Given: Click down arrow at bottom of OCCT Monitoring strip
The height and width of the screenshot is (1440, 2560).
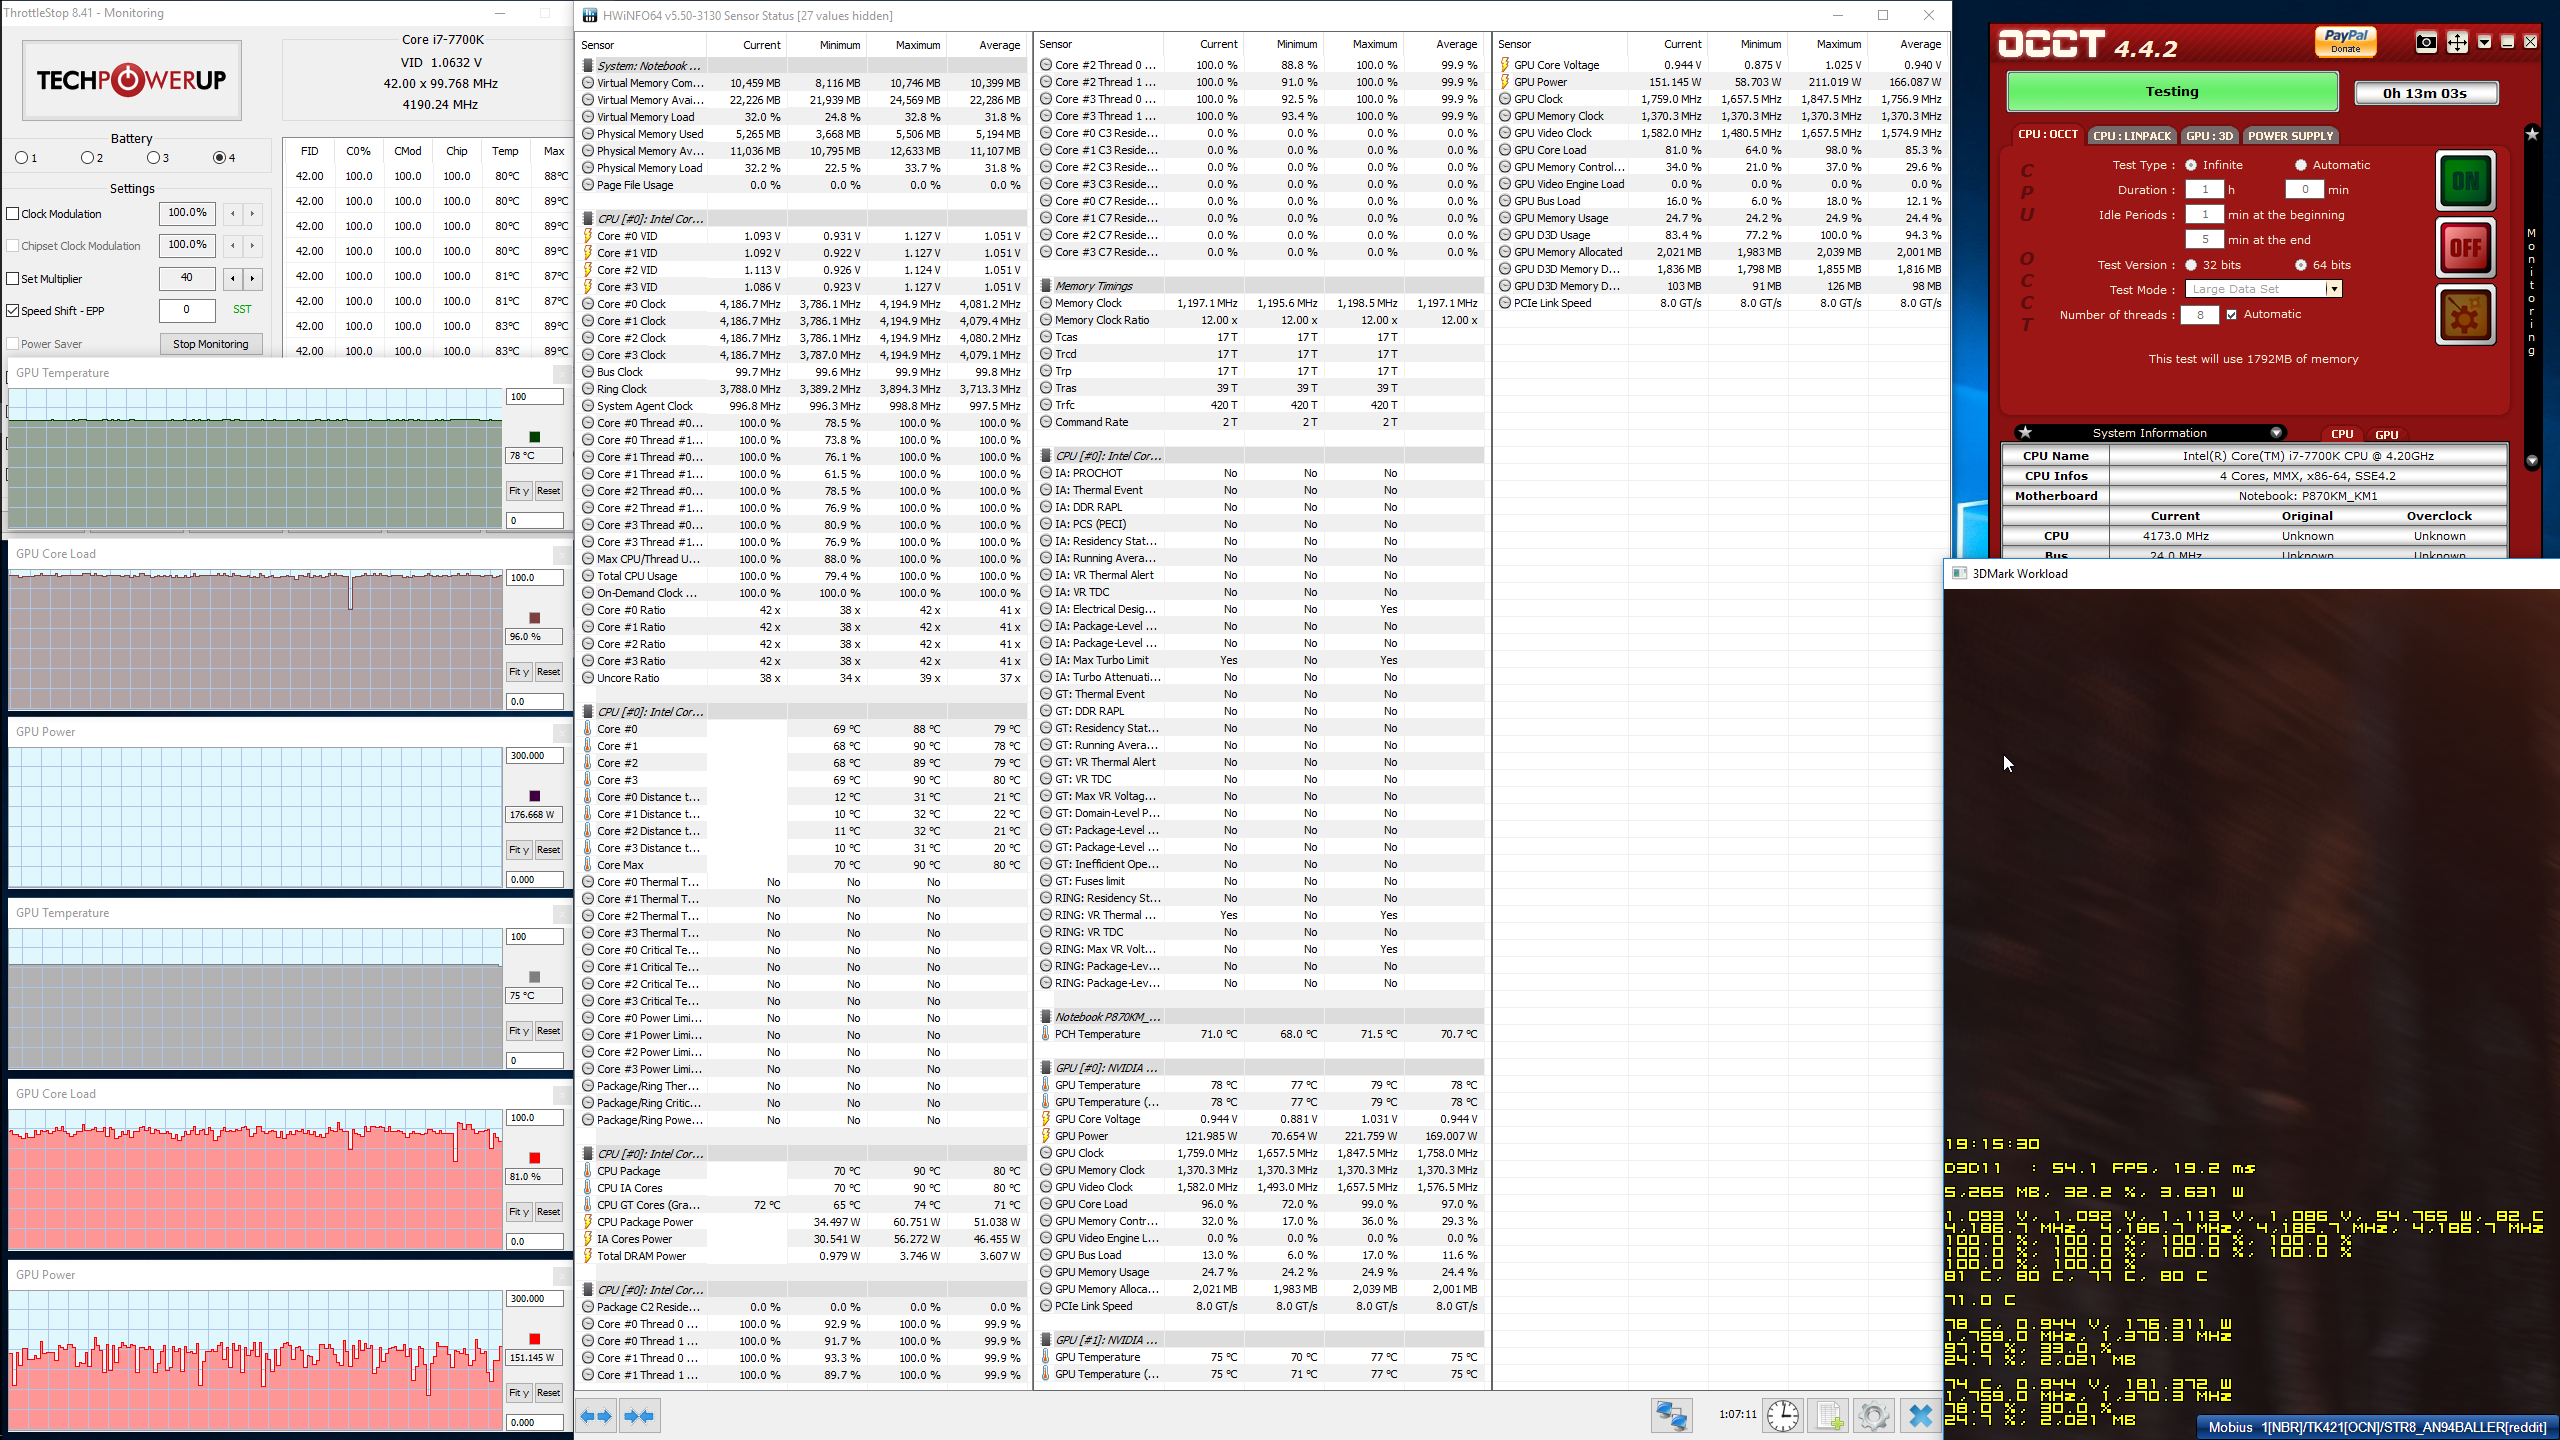Looking at the screenshot, I should 2532,461.
